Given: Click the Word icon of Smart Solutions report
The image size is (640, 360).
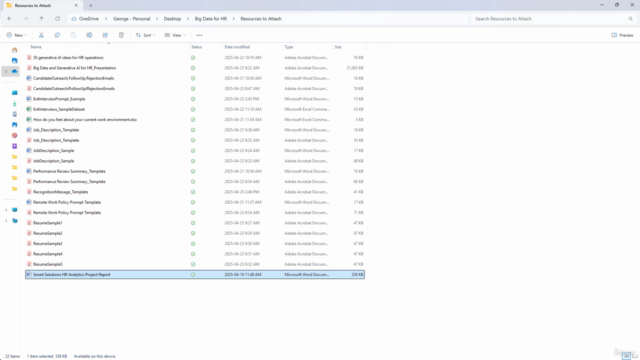Looking at the screenshot, I should click(29, 275).
